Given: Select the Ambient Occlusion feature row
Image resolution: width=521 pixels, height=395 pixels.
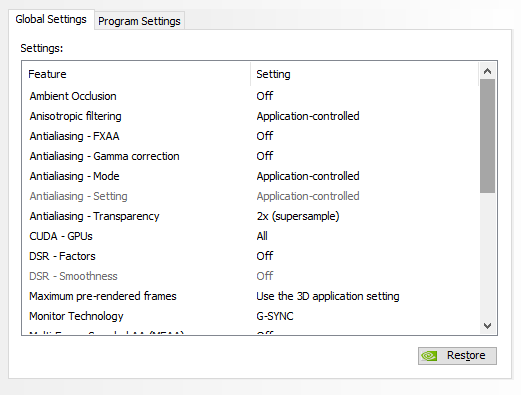Looking at the screenshot, I should [x=251, y=96].
